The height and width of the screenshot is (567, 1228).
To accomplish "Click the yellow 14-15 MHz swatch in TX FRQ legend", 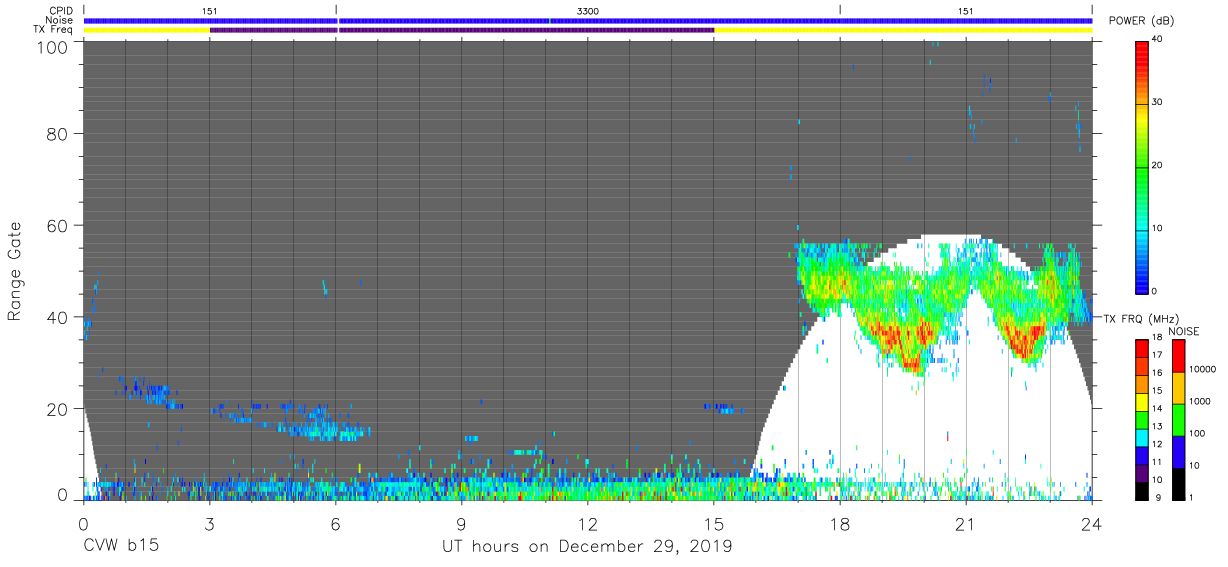I will coord(1141,401).
